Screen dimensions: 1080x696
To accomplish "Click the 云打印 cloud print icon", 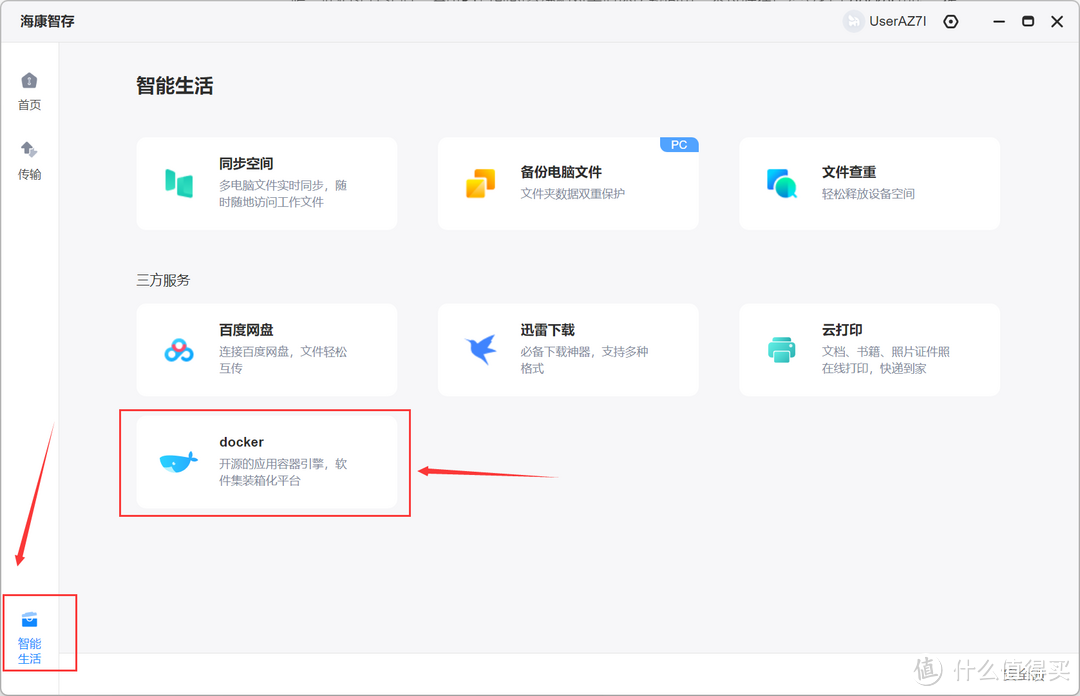I will (x=781, y=349).
